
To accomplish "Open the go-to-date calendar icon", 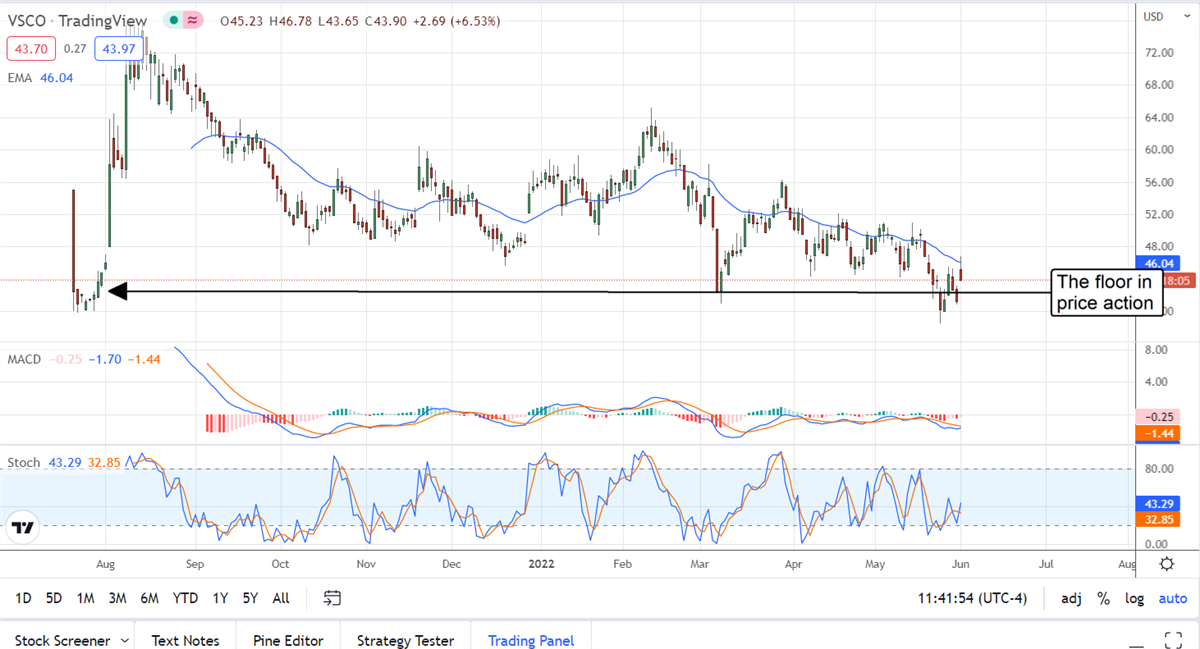I will [332, 598].
